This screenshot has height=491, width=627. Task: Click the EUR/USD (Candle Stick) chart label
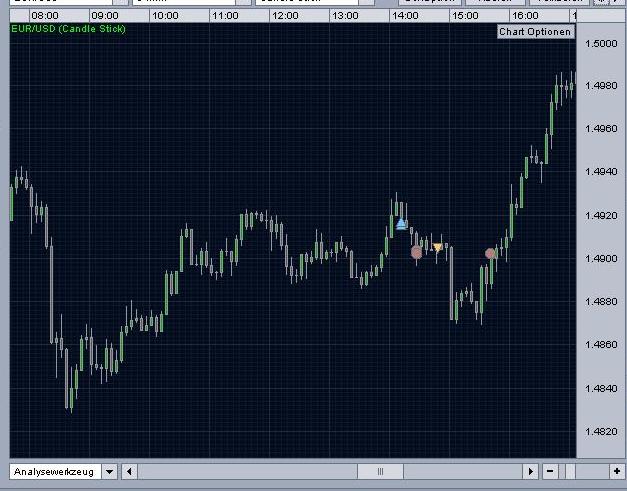click(68, 29)
